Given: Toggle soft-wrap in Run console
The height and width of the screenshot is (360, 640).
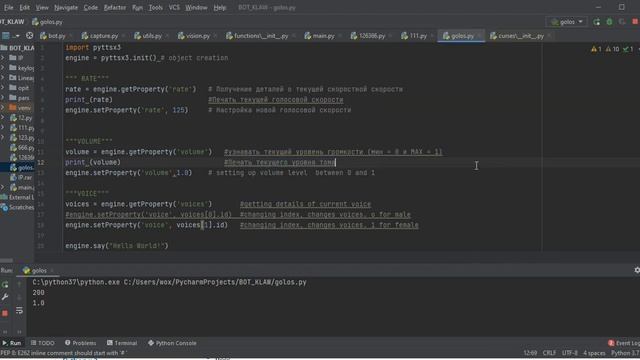Looking at the screenshot, I should click(19, 311).
